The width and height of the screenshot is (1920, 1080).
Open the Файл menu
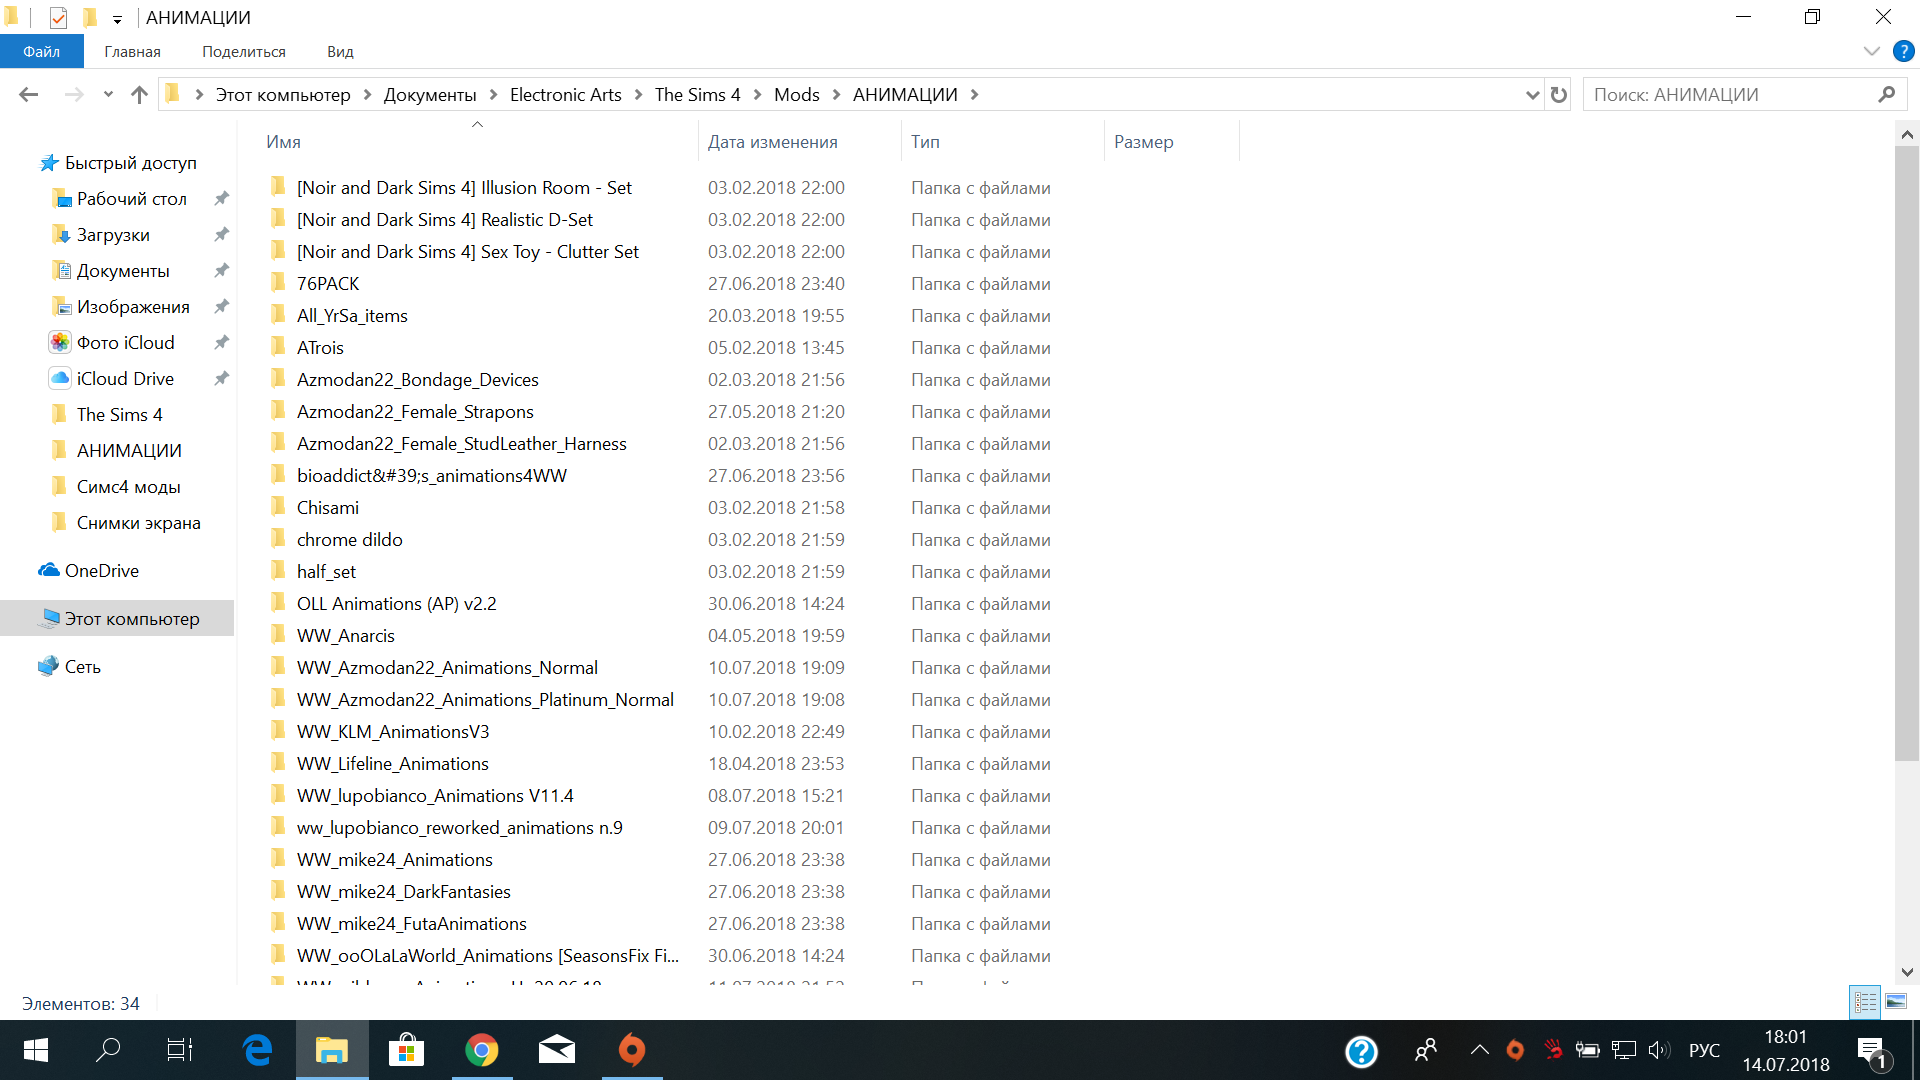pos(41,51)
